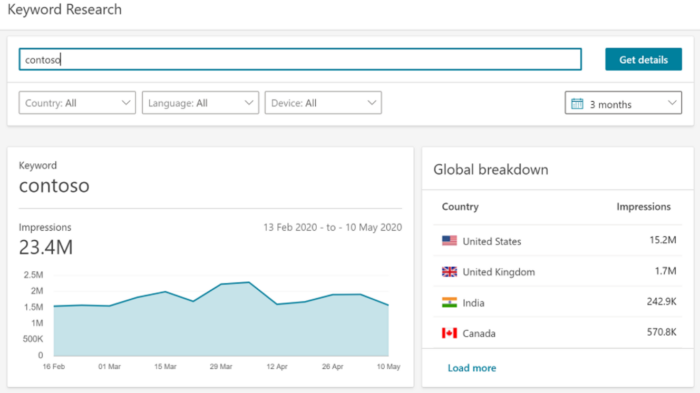This screenshot has height=393, width=700.
Task: Open the Language: All dropdown
Action: point(200,103)
